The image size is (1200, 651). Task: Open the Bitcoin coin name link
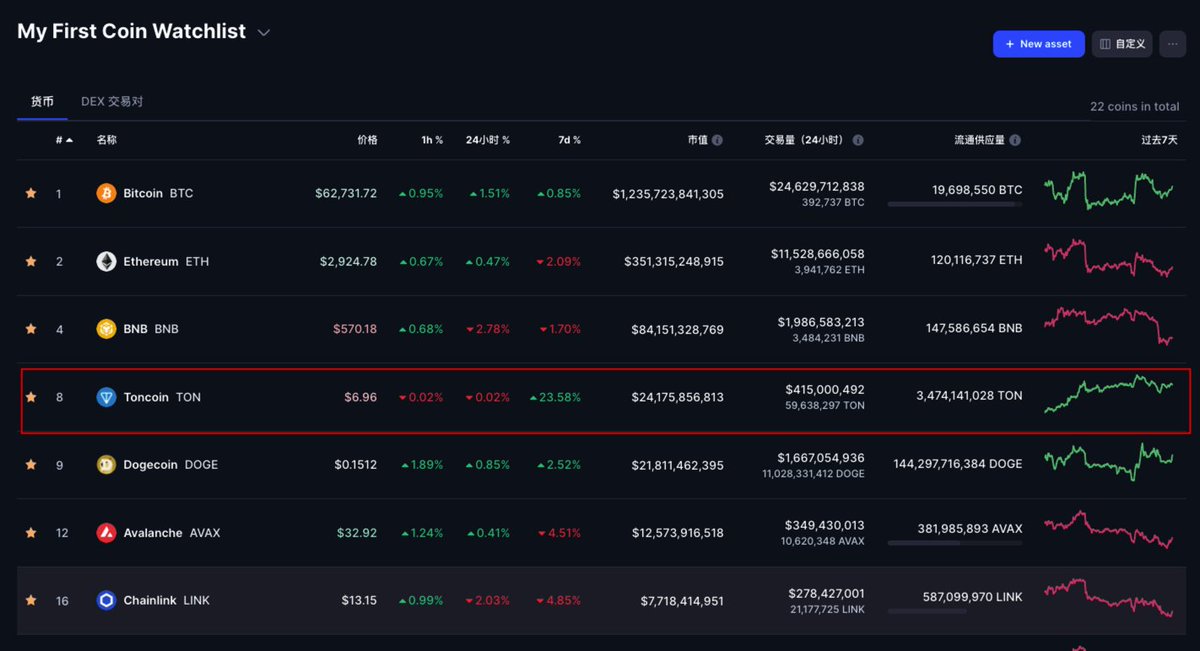pyautogui.click(x=143, y=193)
